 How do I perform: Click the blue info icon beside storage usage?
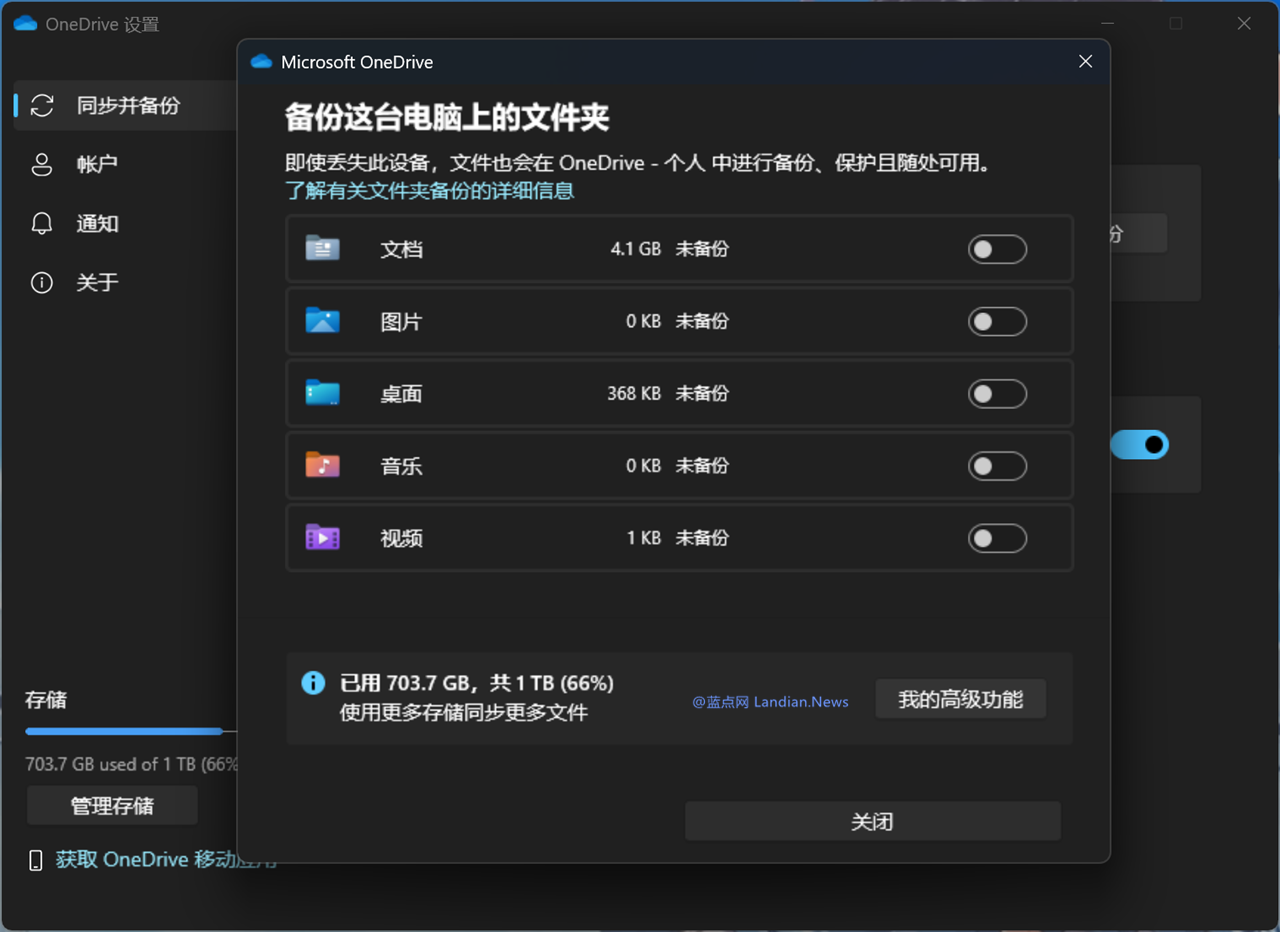[x=313, y=683]
